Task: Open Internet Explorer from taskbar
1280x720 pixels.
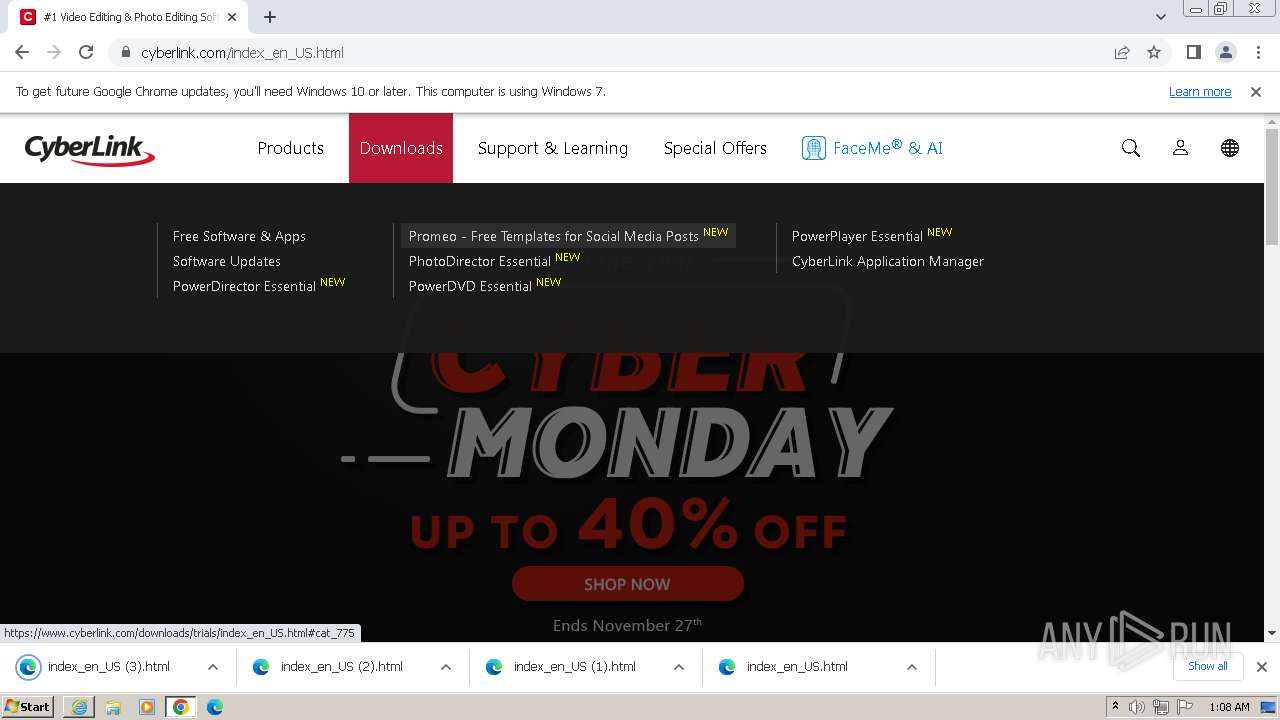Action: pyautogui.click(x=79, y=707)
